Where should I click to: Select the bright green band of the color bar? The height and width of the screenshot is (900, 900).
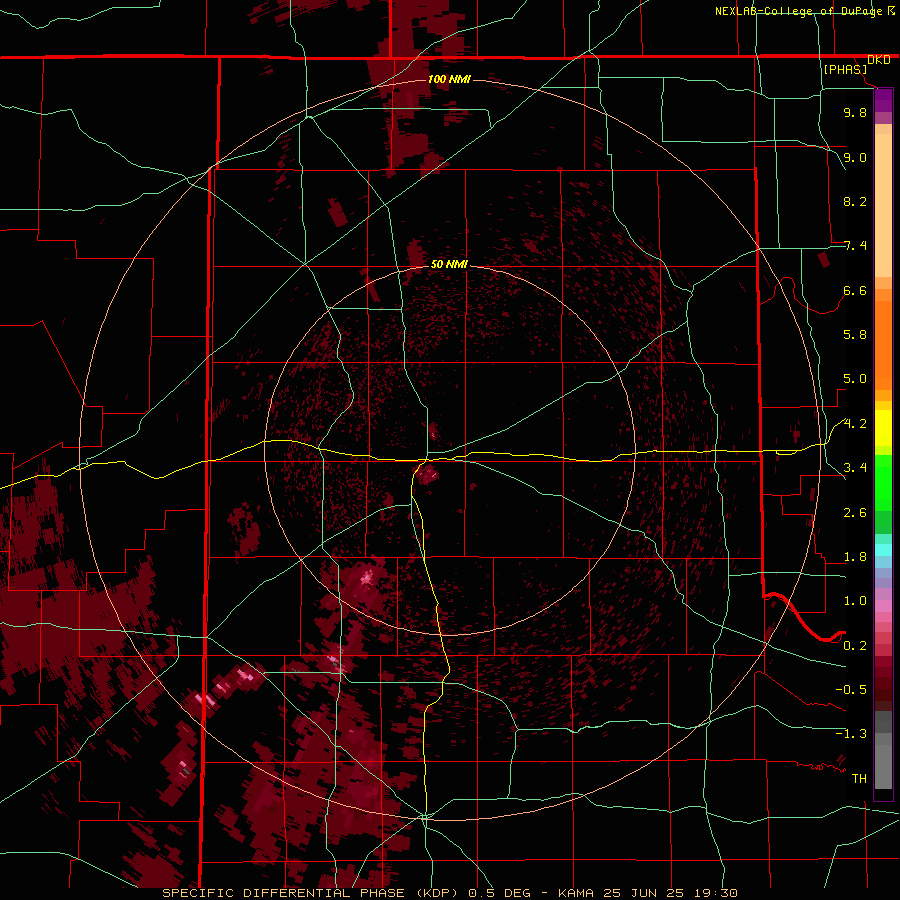pos(883,483)
